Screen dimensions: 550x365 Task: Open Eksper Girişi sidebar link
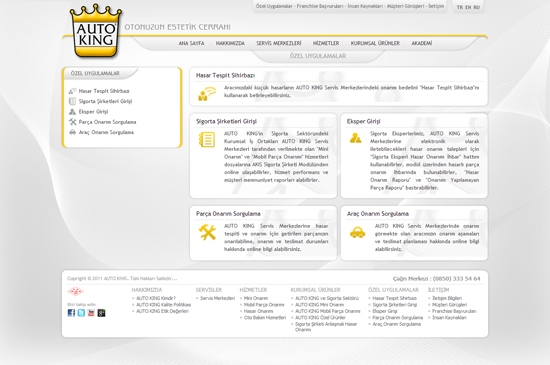93,111
